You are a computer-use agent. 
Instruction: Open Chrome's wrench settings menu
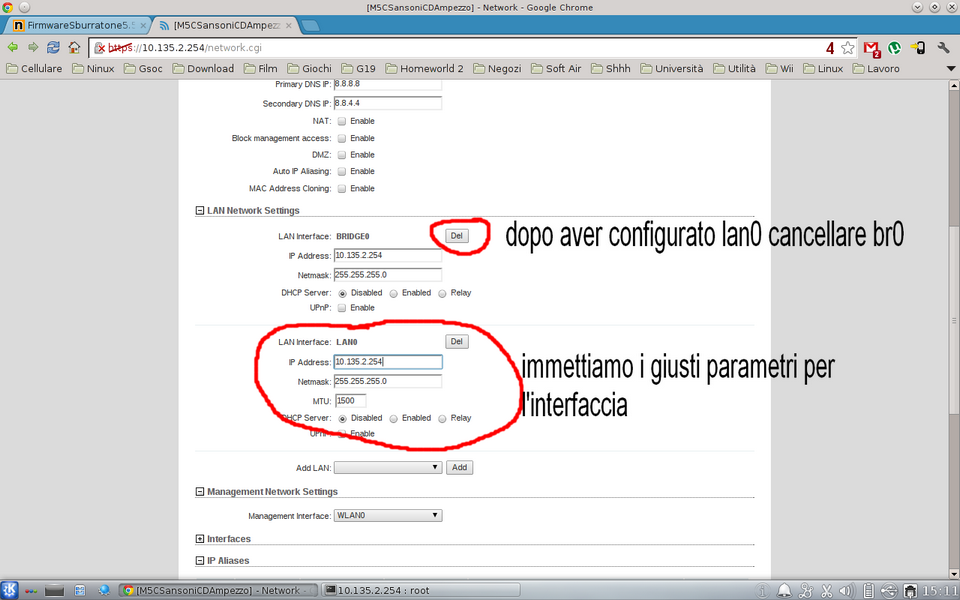tap(940, 47)
